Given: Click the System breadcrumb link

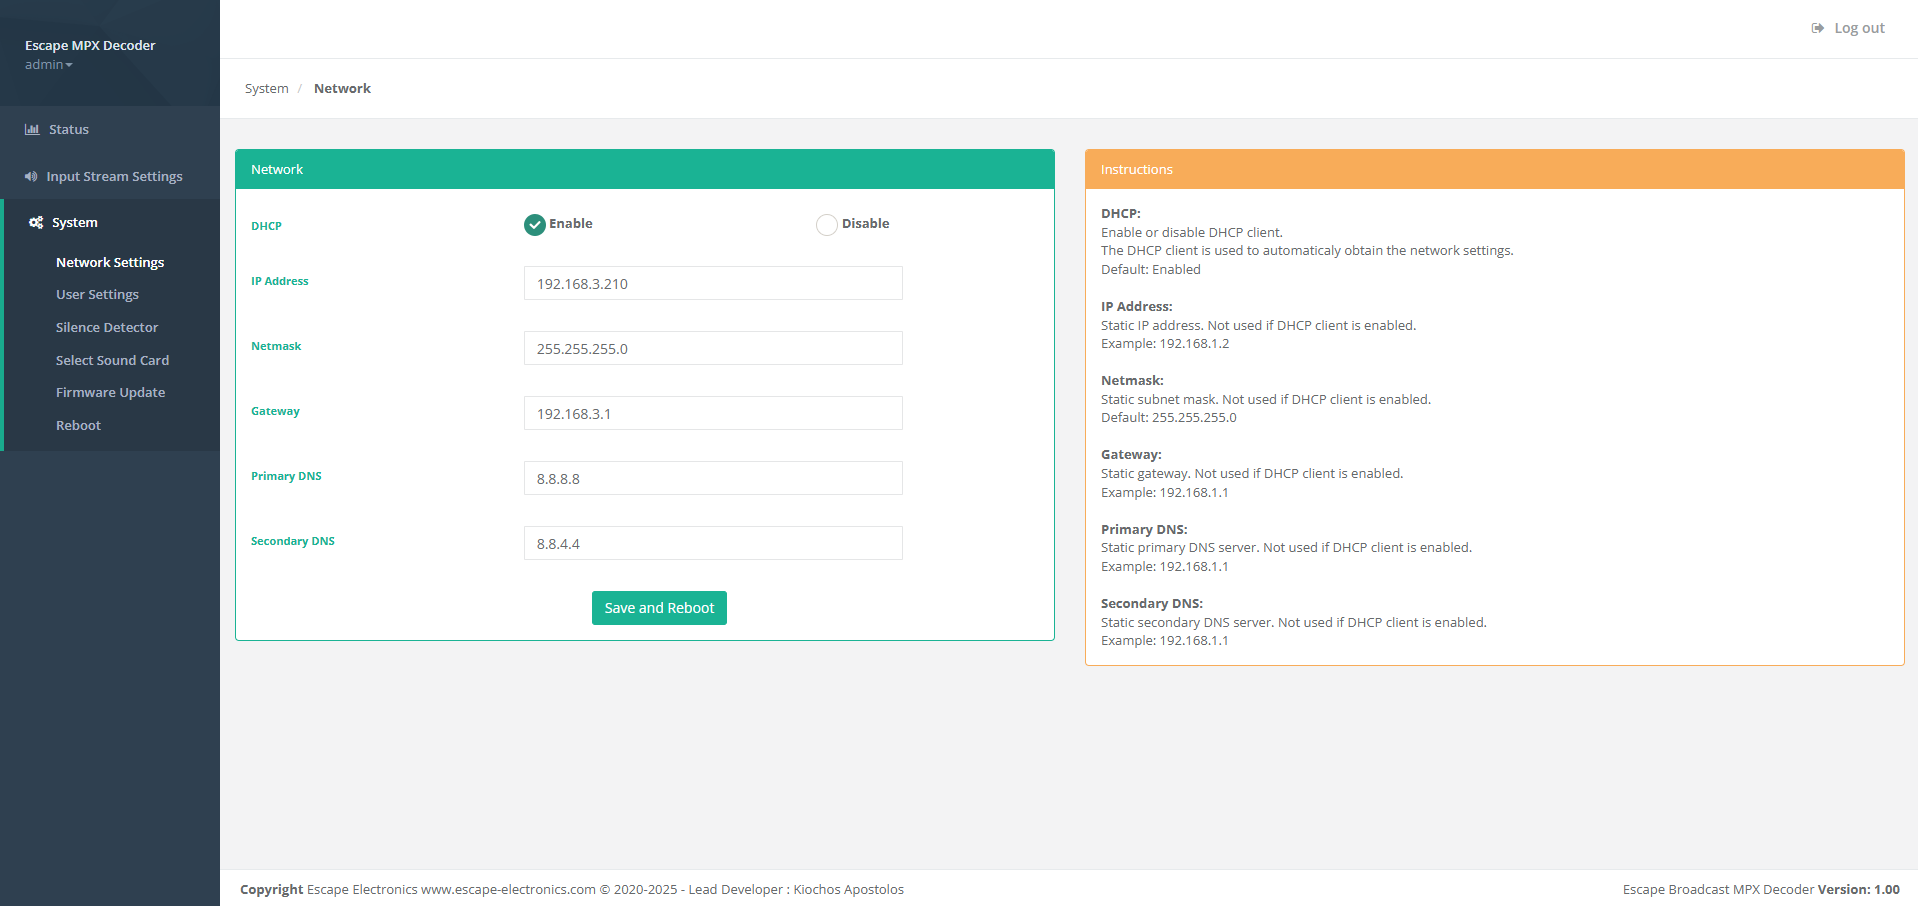Looking at the screenshot, I should pyautogui.click(x=266, y=89).
